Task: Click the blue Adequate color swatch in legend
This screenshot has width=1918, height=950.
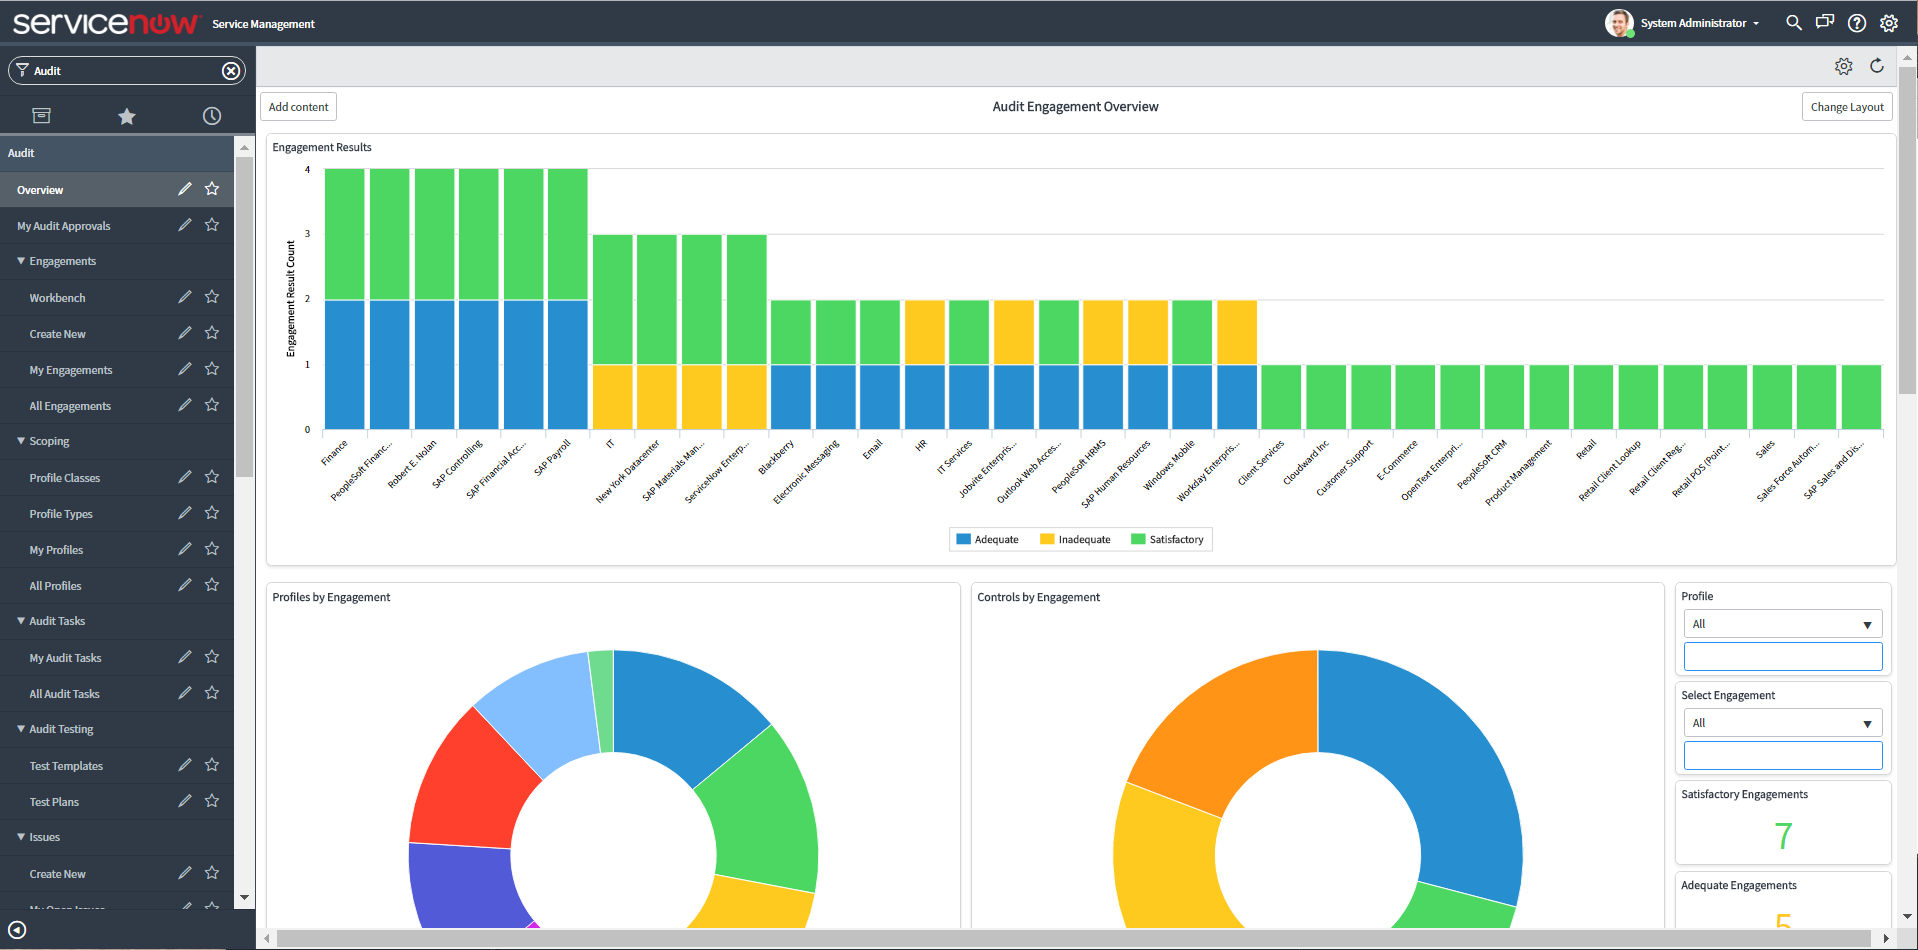Action: tap(963, 539)
